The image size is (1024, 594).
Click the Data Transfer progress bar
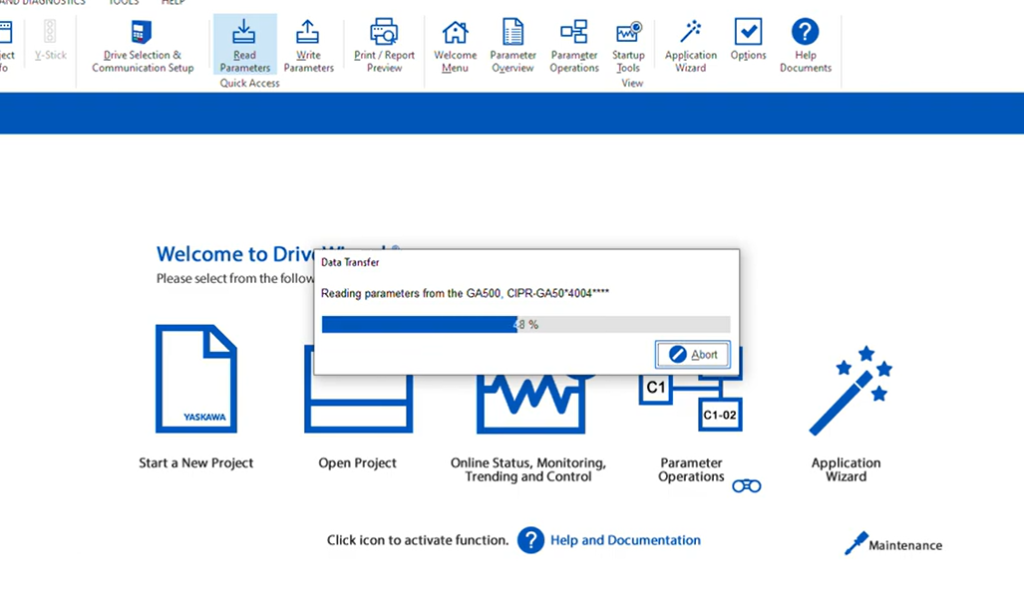(525, 325)
